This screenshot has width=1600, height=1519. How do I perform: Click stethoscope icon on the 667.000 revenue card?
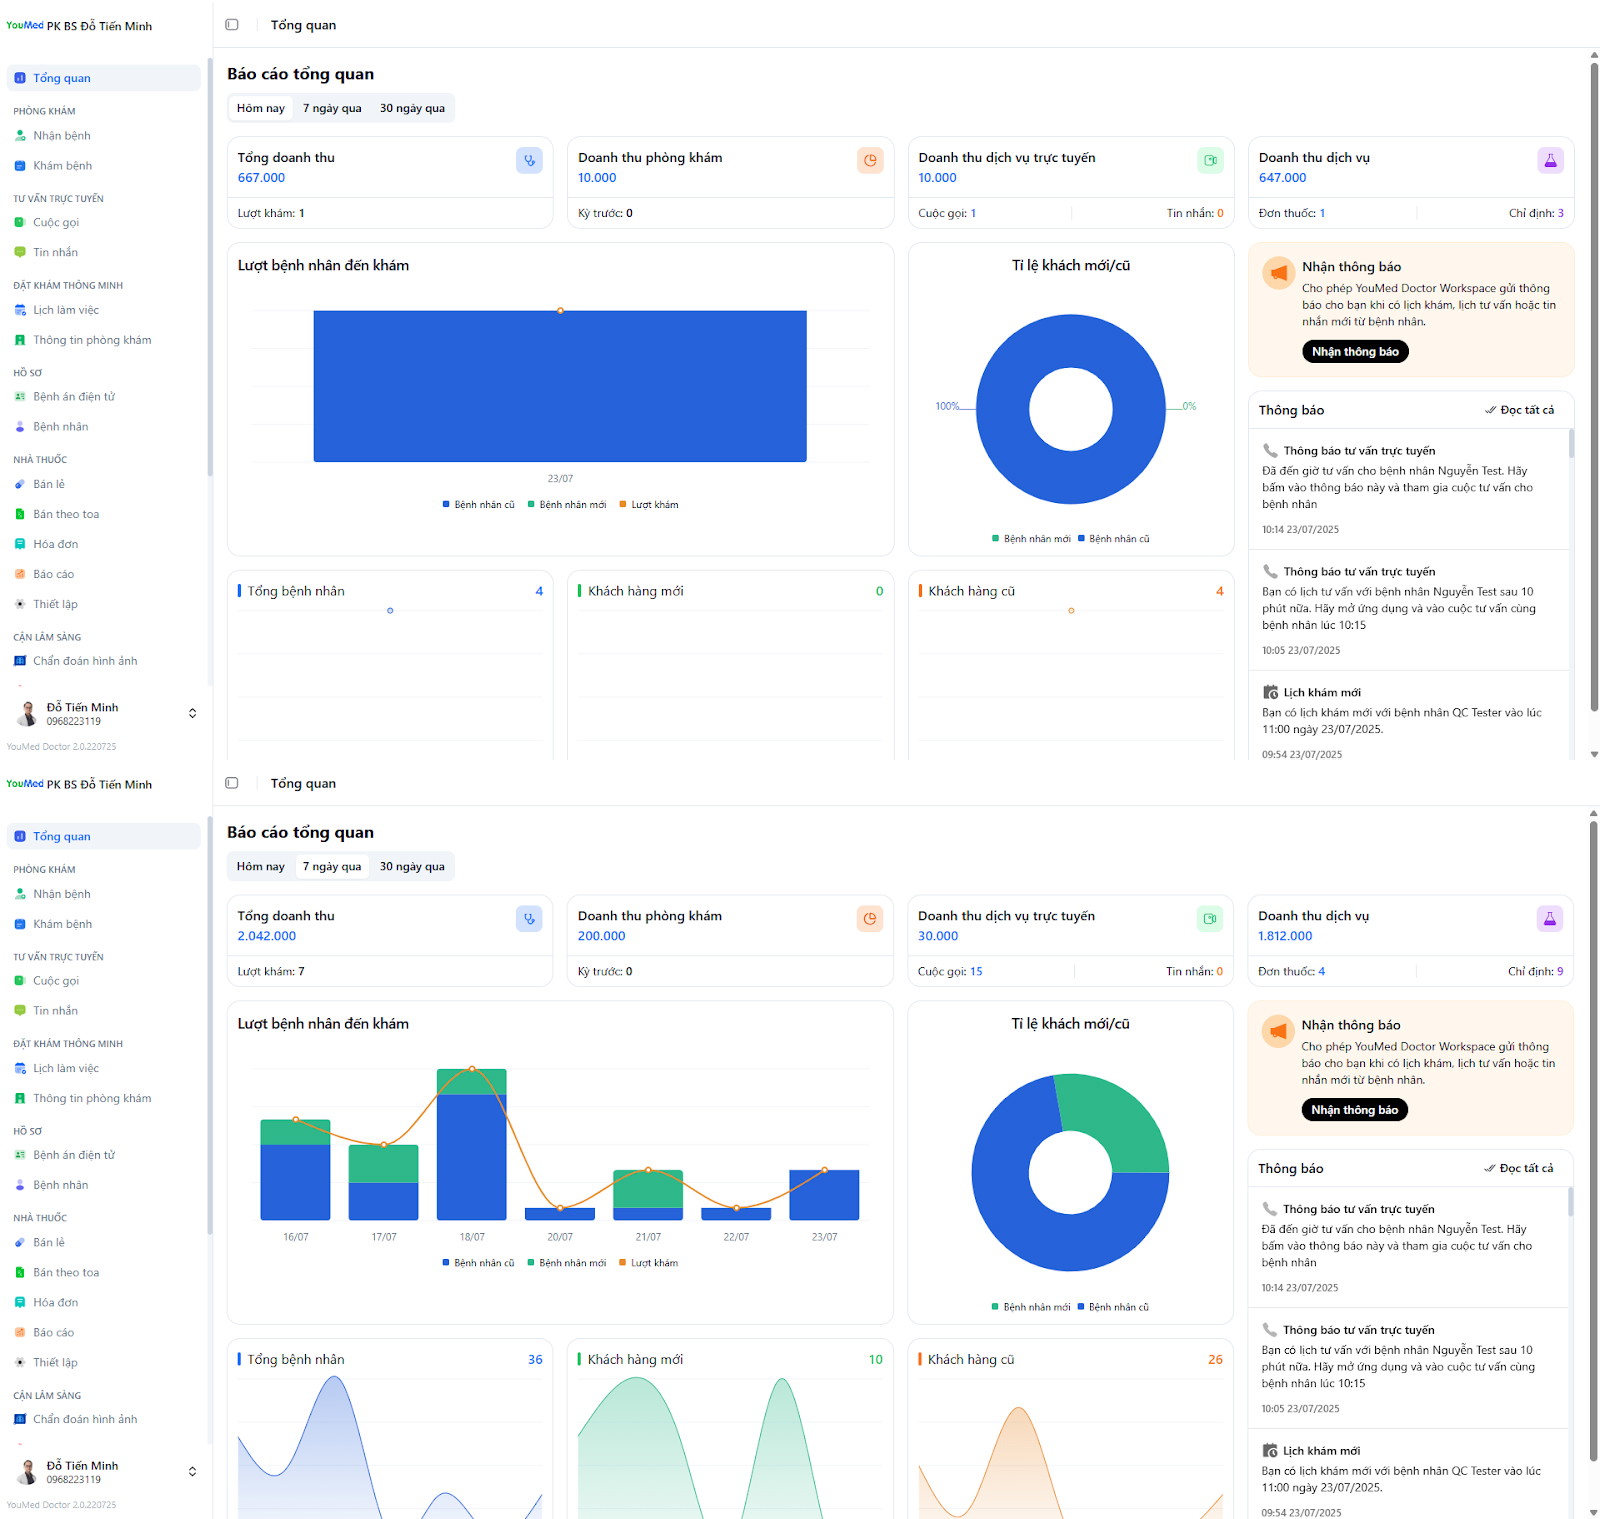(x=529, y=160)
